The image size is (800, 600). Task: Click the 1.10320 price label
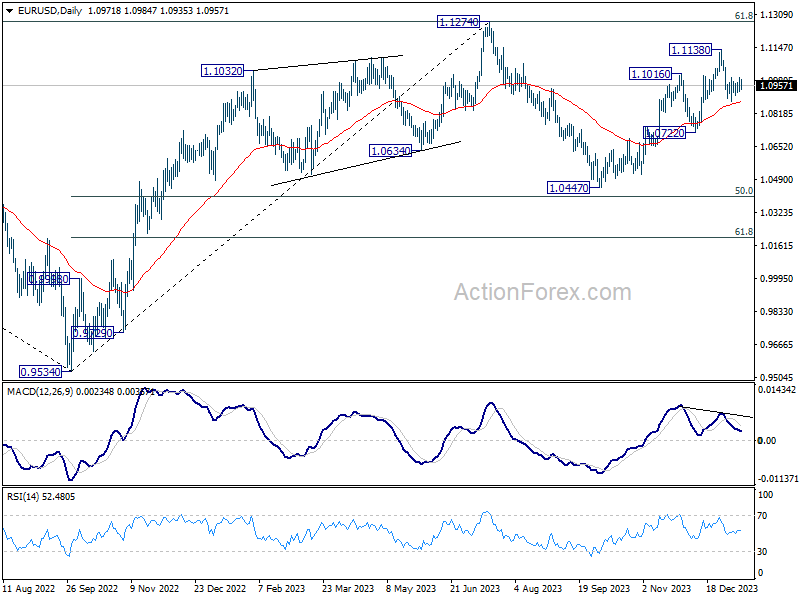(x=222, y=71)
